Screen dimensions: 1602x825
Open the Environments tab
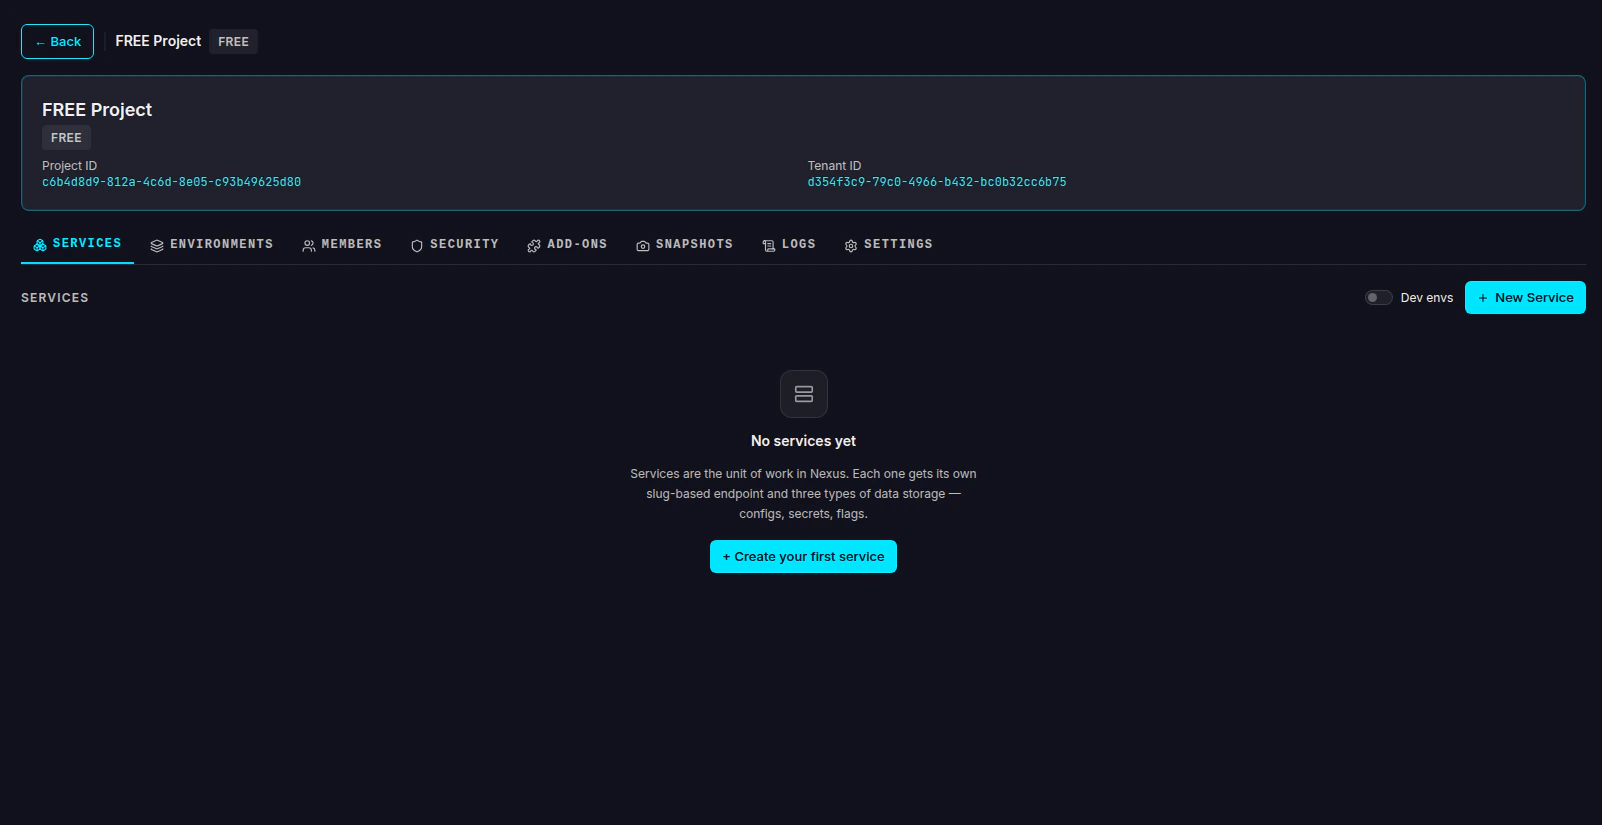click(212, 245)
